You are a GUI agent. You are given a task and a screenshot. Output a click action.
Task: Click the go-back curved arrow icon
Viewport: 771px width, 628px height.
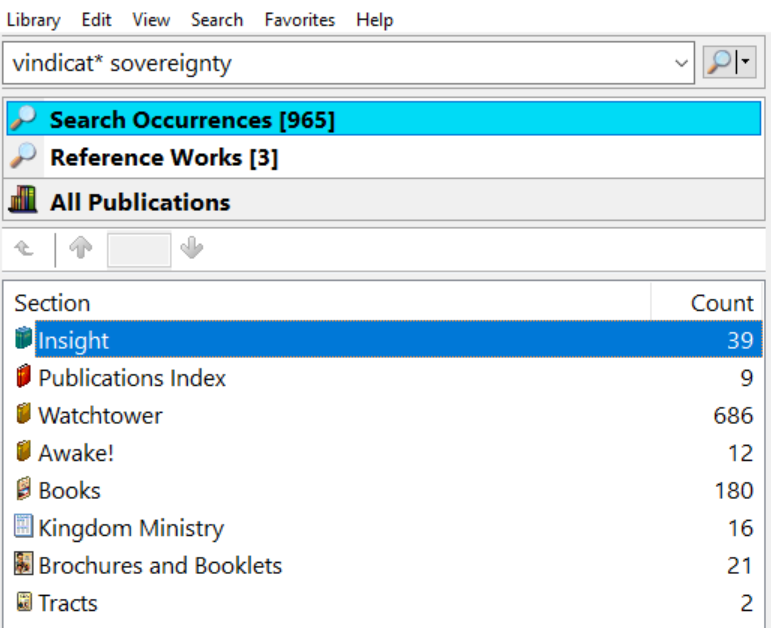pyautogui.click(x=24, y=249)
